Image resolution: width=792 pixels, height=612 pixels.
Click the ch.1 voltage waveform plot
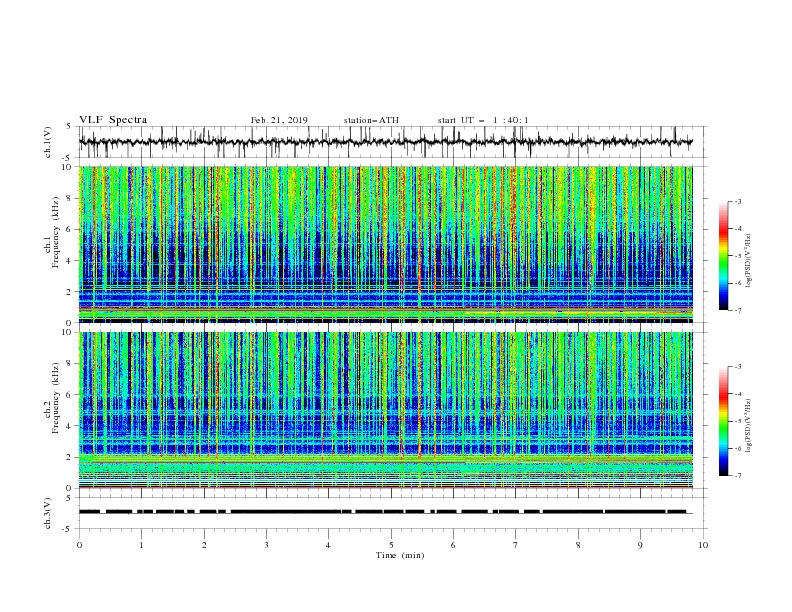386,142
